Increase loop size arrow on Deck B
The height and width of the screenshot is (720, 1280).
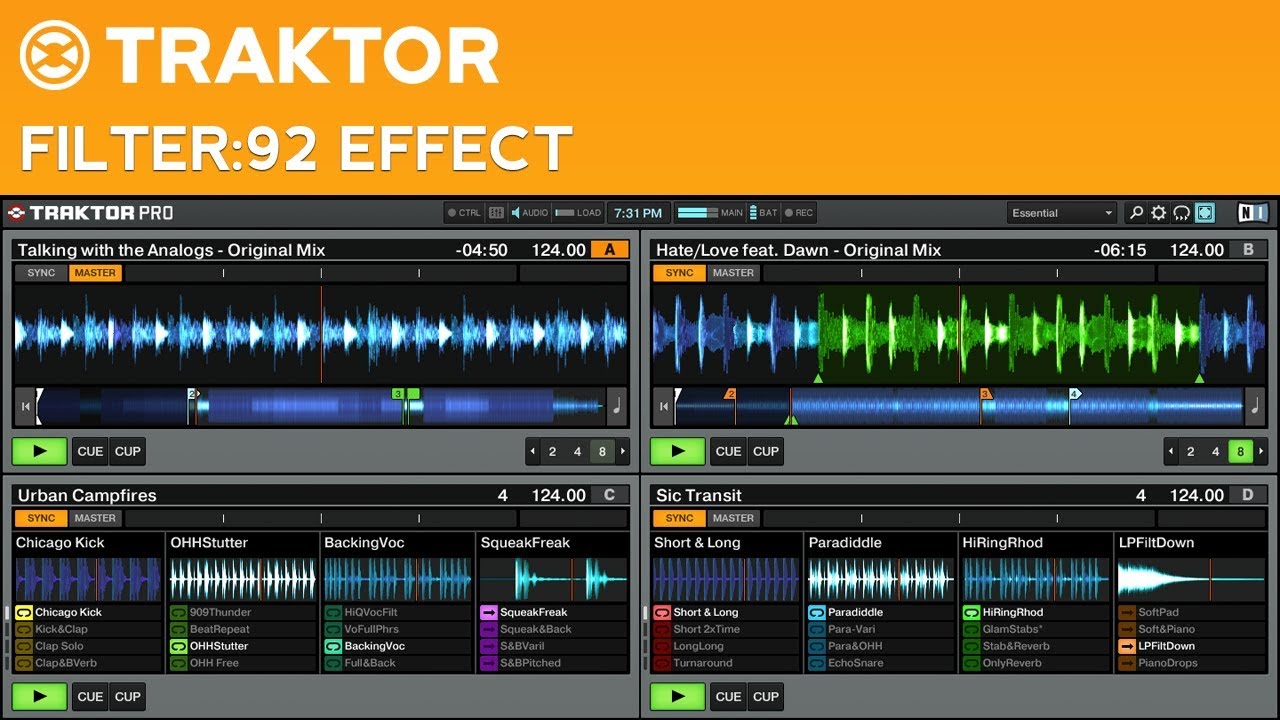pos(1261,451)
